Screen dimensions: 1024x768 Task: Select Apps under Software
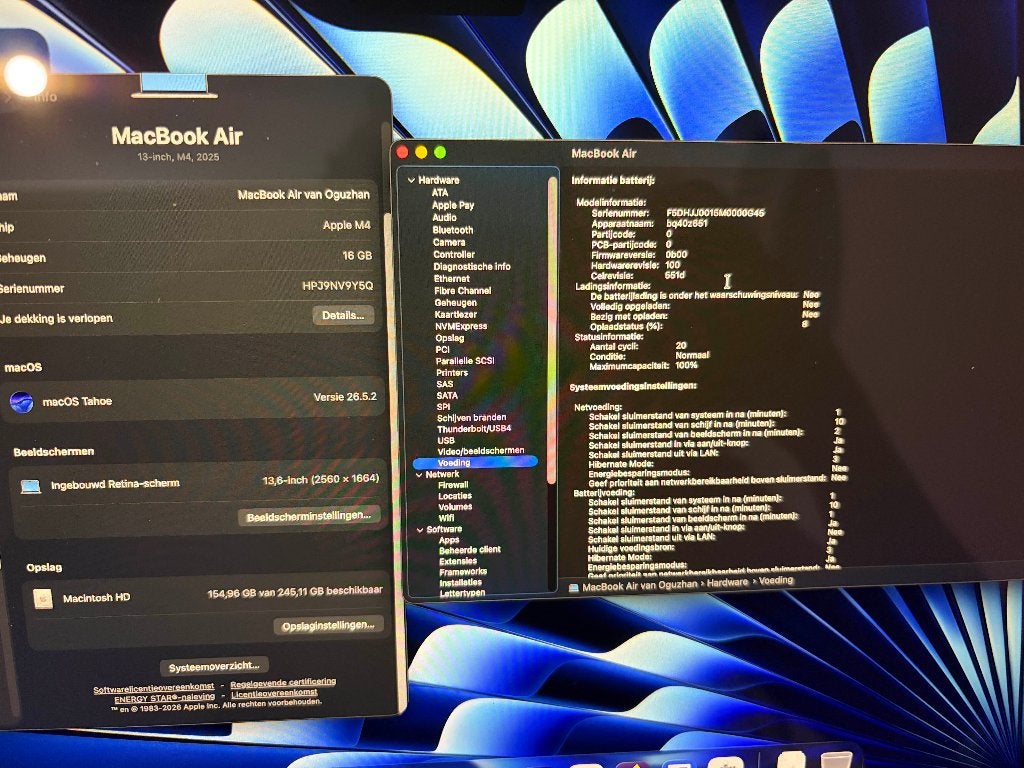click(449, 541)
